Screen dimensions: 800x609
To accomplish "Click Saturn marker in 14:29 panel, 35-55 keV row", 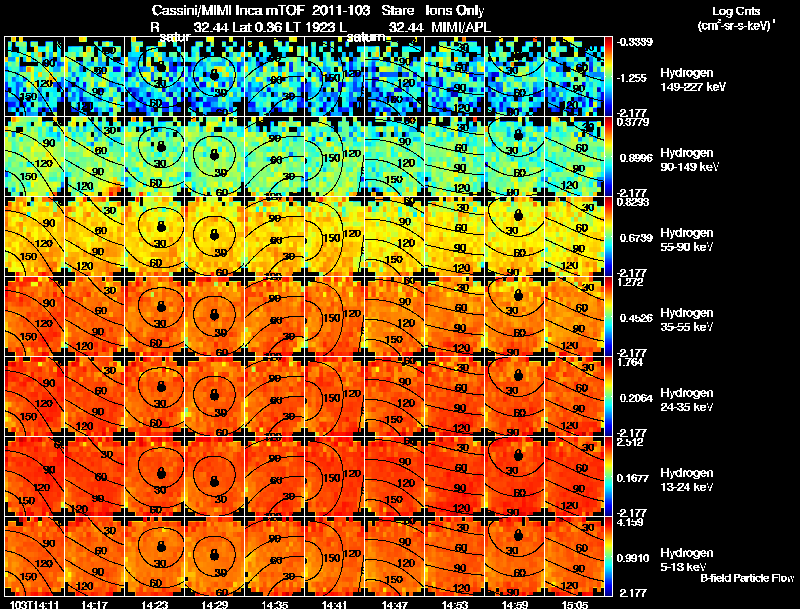I will [x=214, y=315].
